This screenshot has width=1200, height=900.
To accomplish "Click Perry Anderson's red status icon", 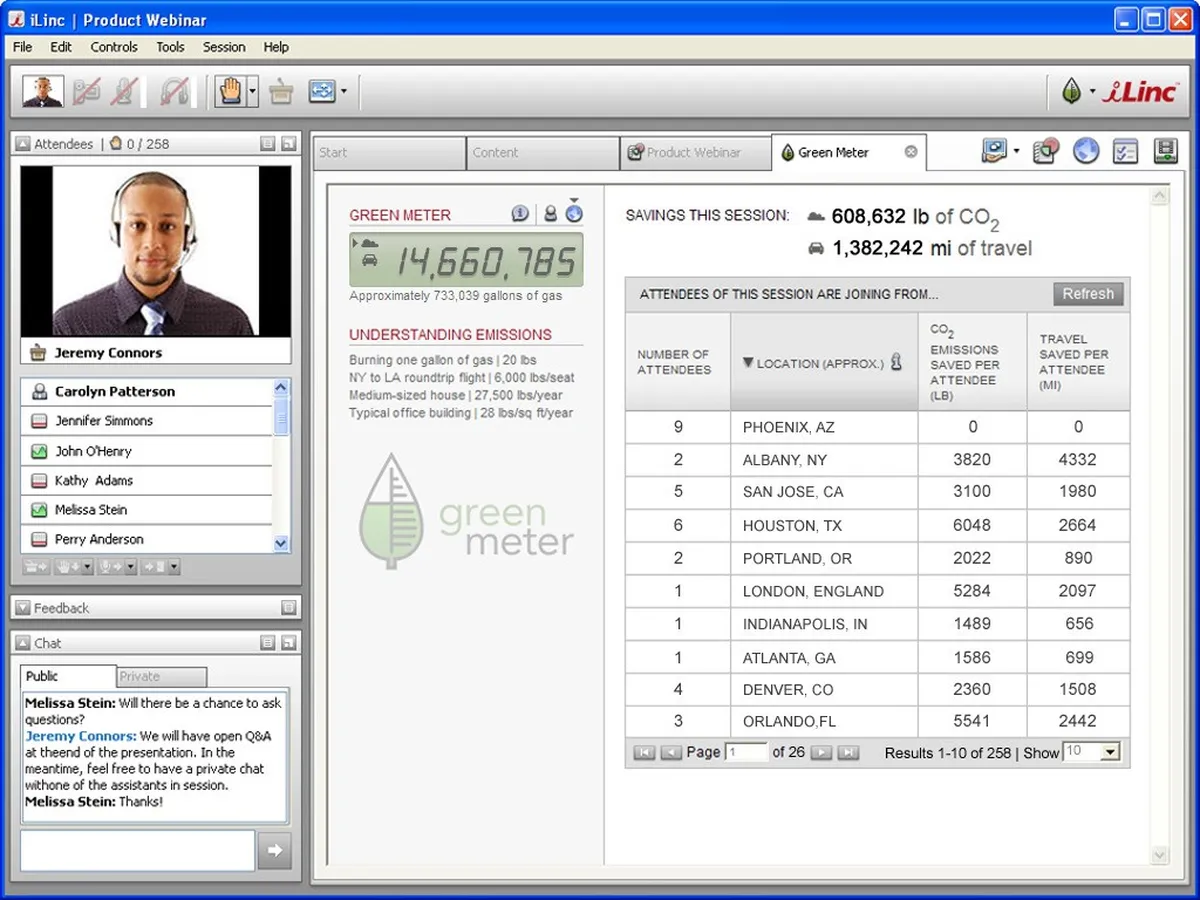I will (x=39, y=539).
